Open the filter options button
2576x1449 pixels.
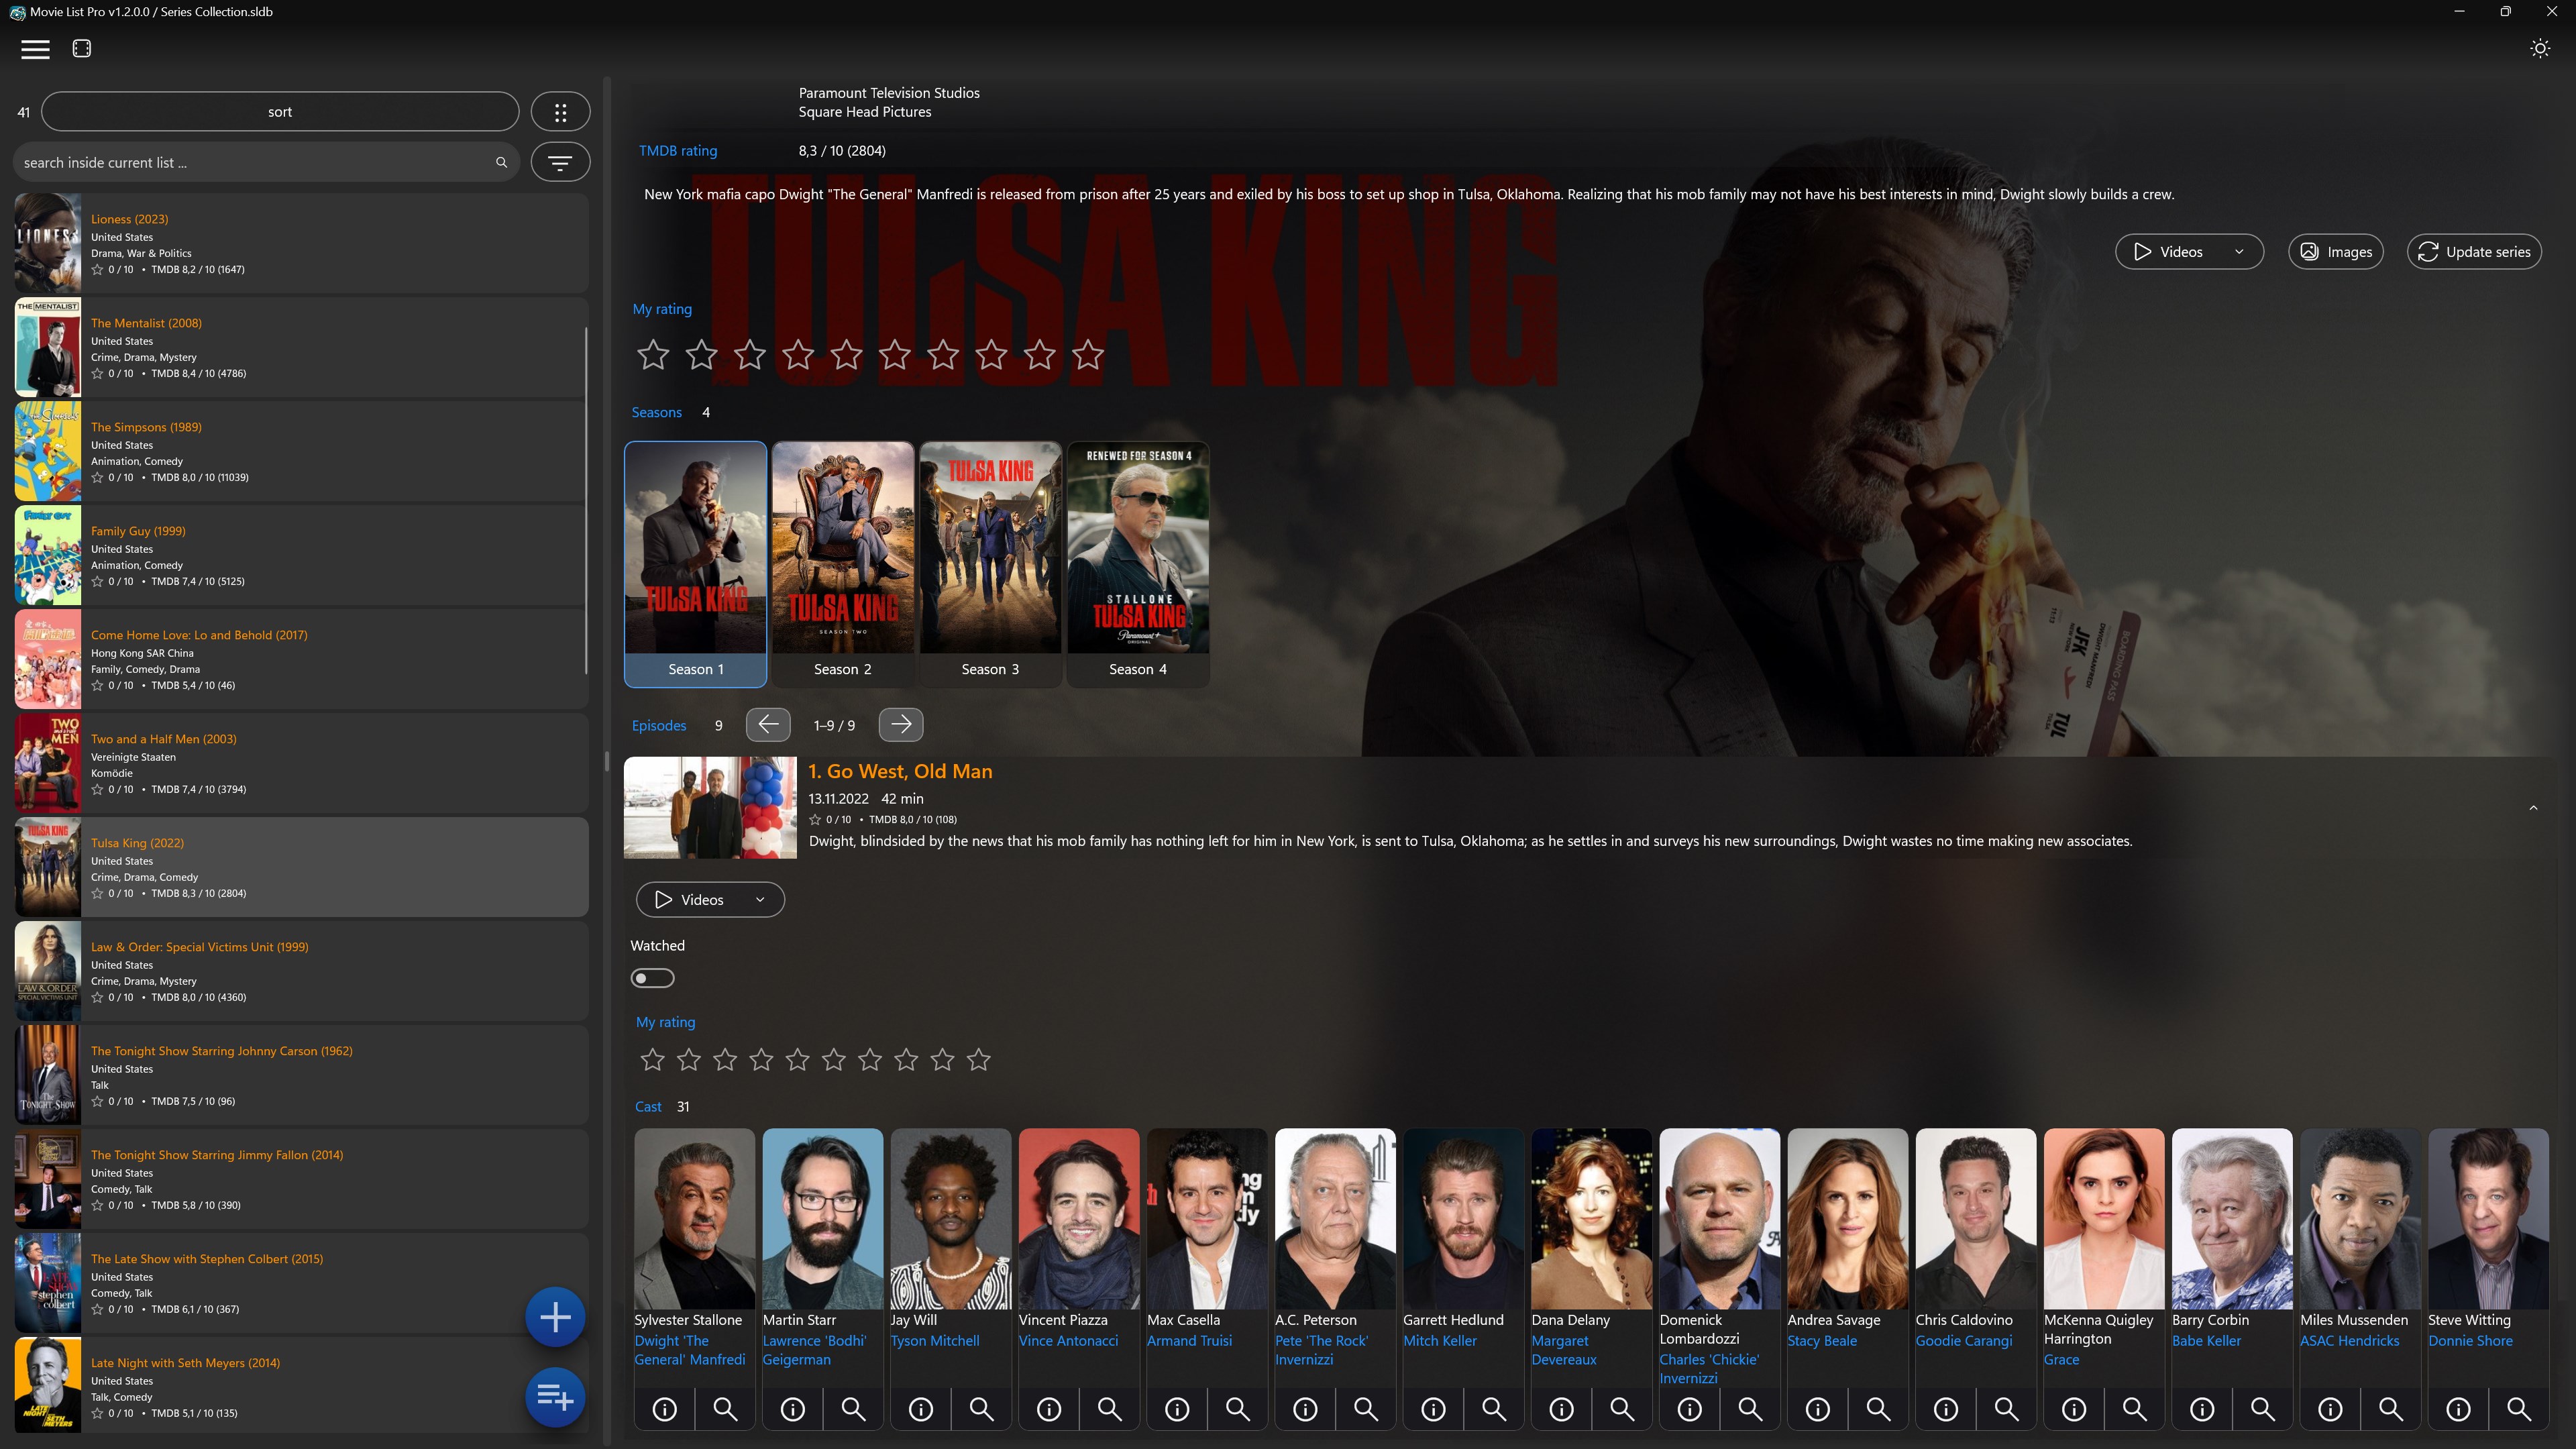coord(560,162)
